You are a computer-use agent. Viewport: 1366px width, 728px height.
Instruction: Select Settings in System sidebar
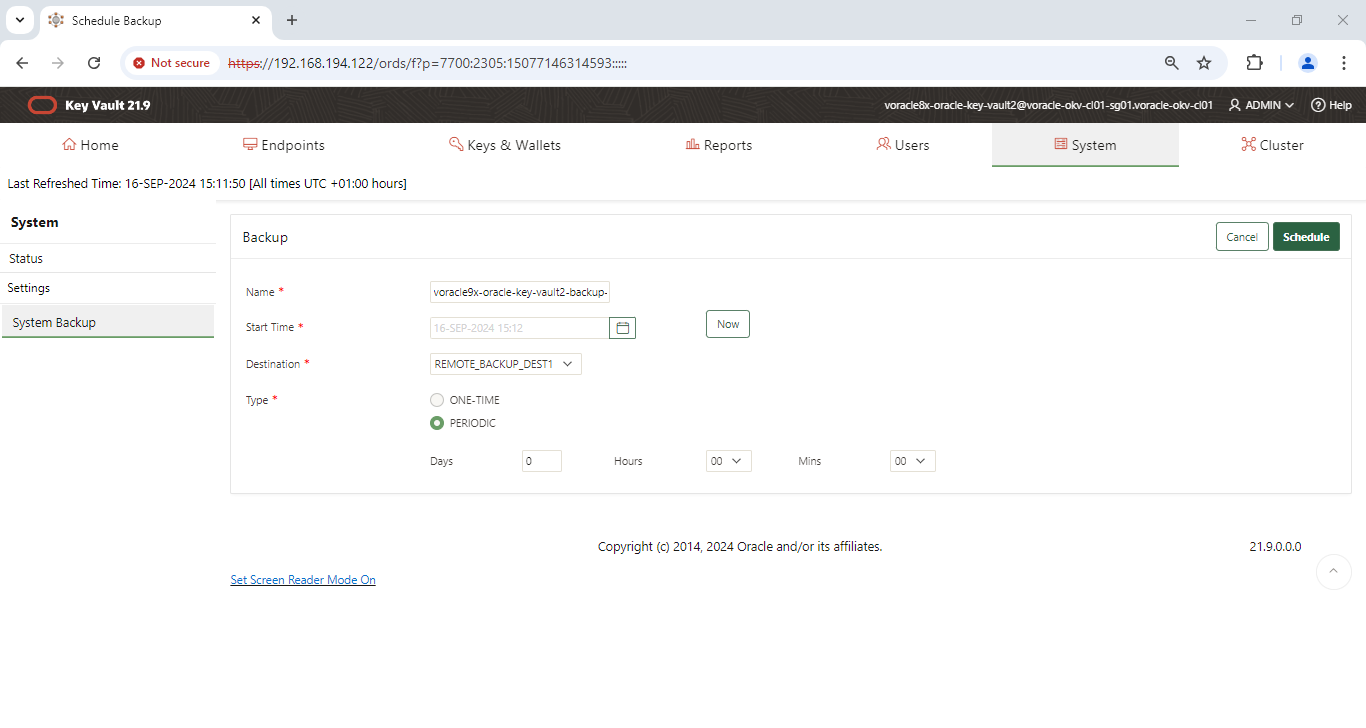point(108,288)
